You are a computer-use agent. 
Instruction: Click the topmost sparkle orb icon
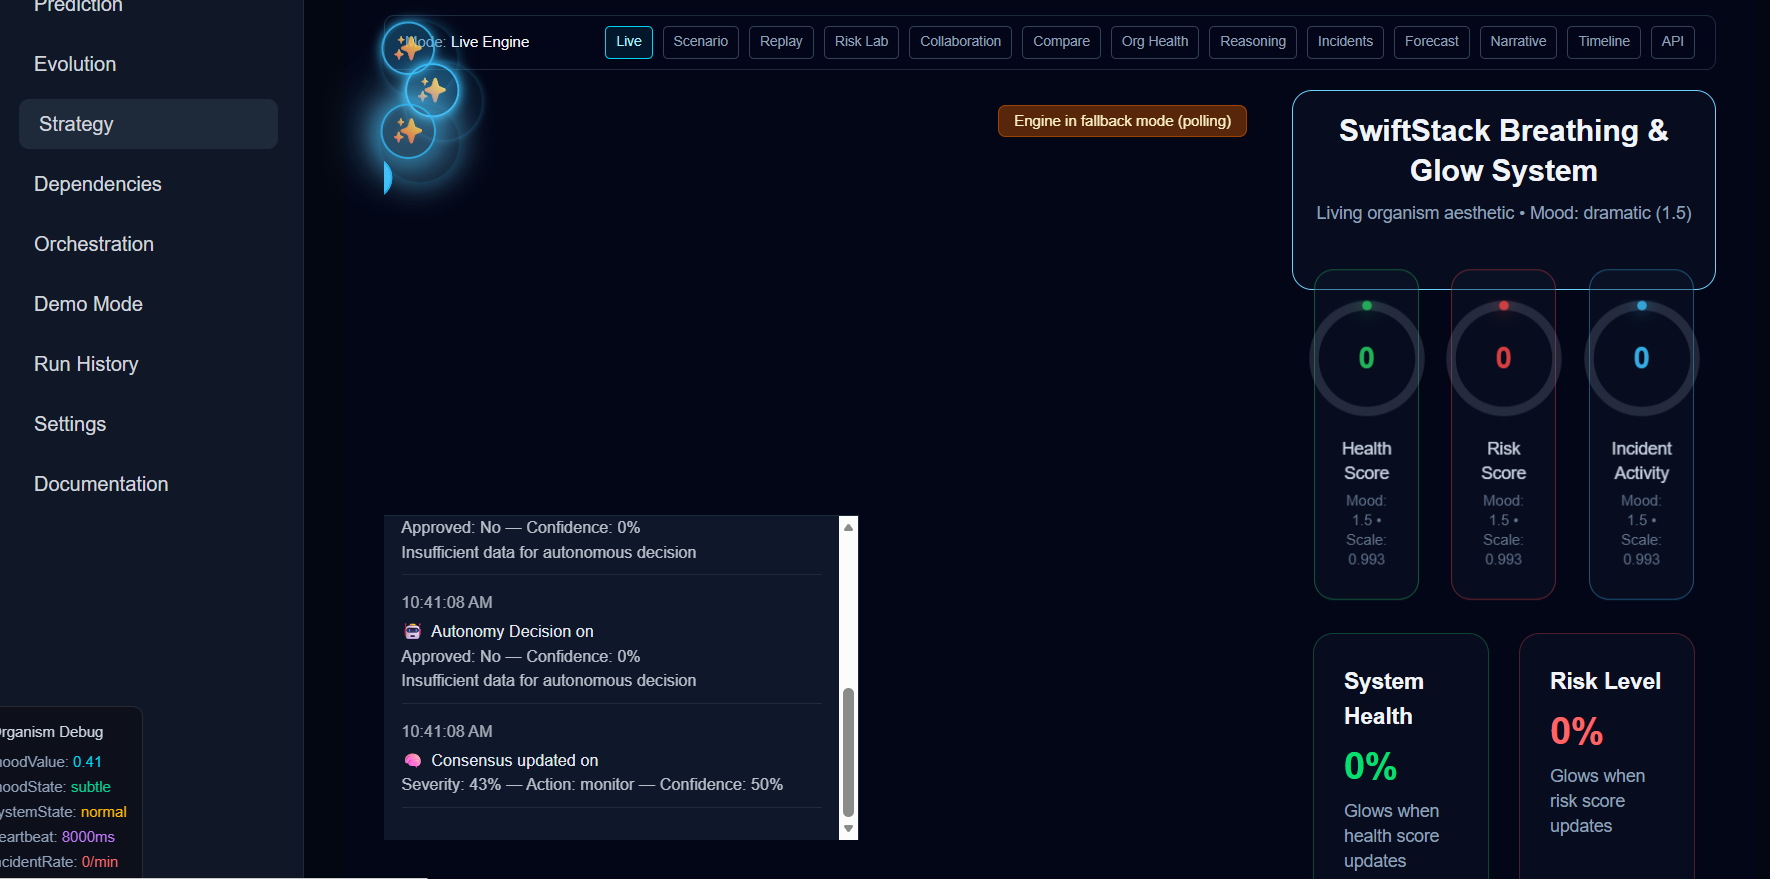tap(408, 48)
